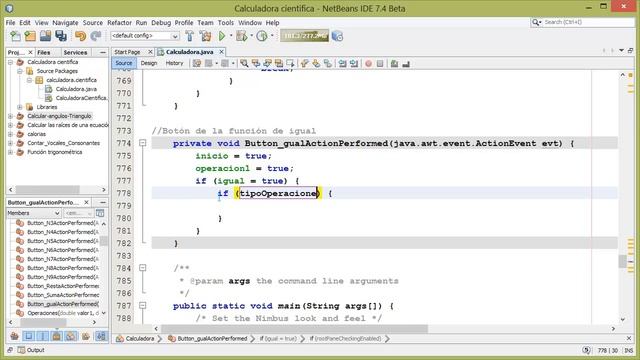Click Clean and Build Project icon
This screenshot has height=360, width=640.
point(205,36)
